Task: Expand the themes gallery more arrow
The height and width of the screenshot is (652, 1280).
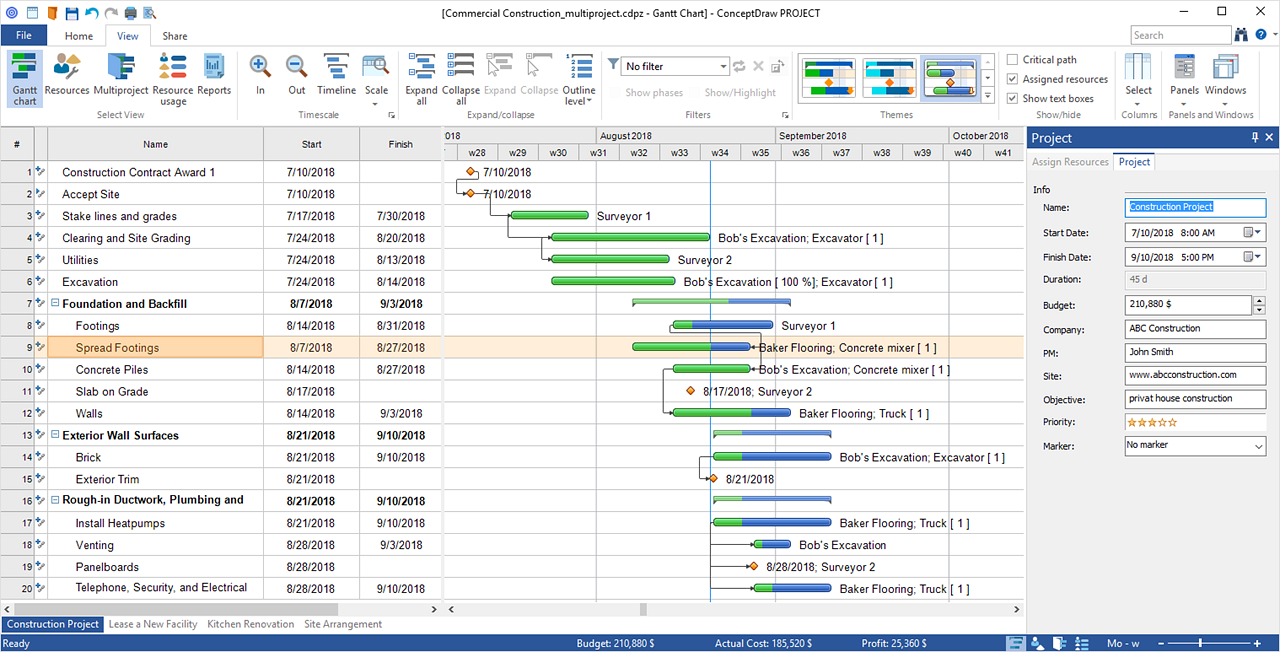Action: click(x=988, y=96)
